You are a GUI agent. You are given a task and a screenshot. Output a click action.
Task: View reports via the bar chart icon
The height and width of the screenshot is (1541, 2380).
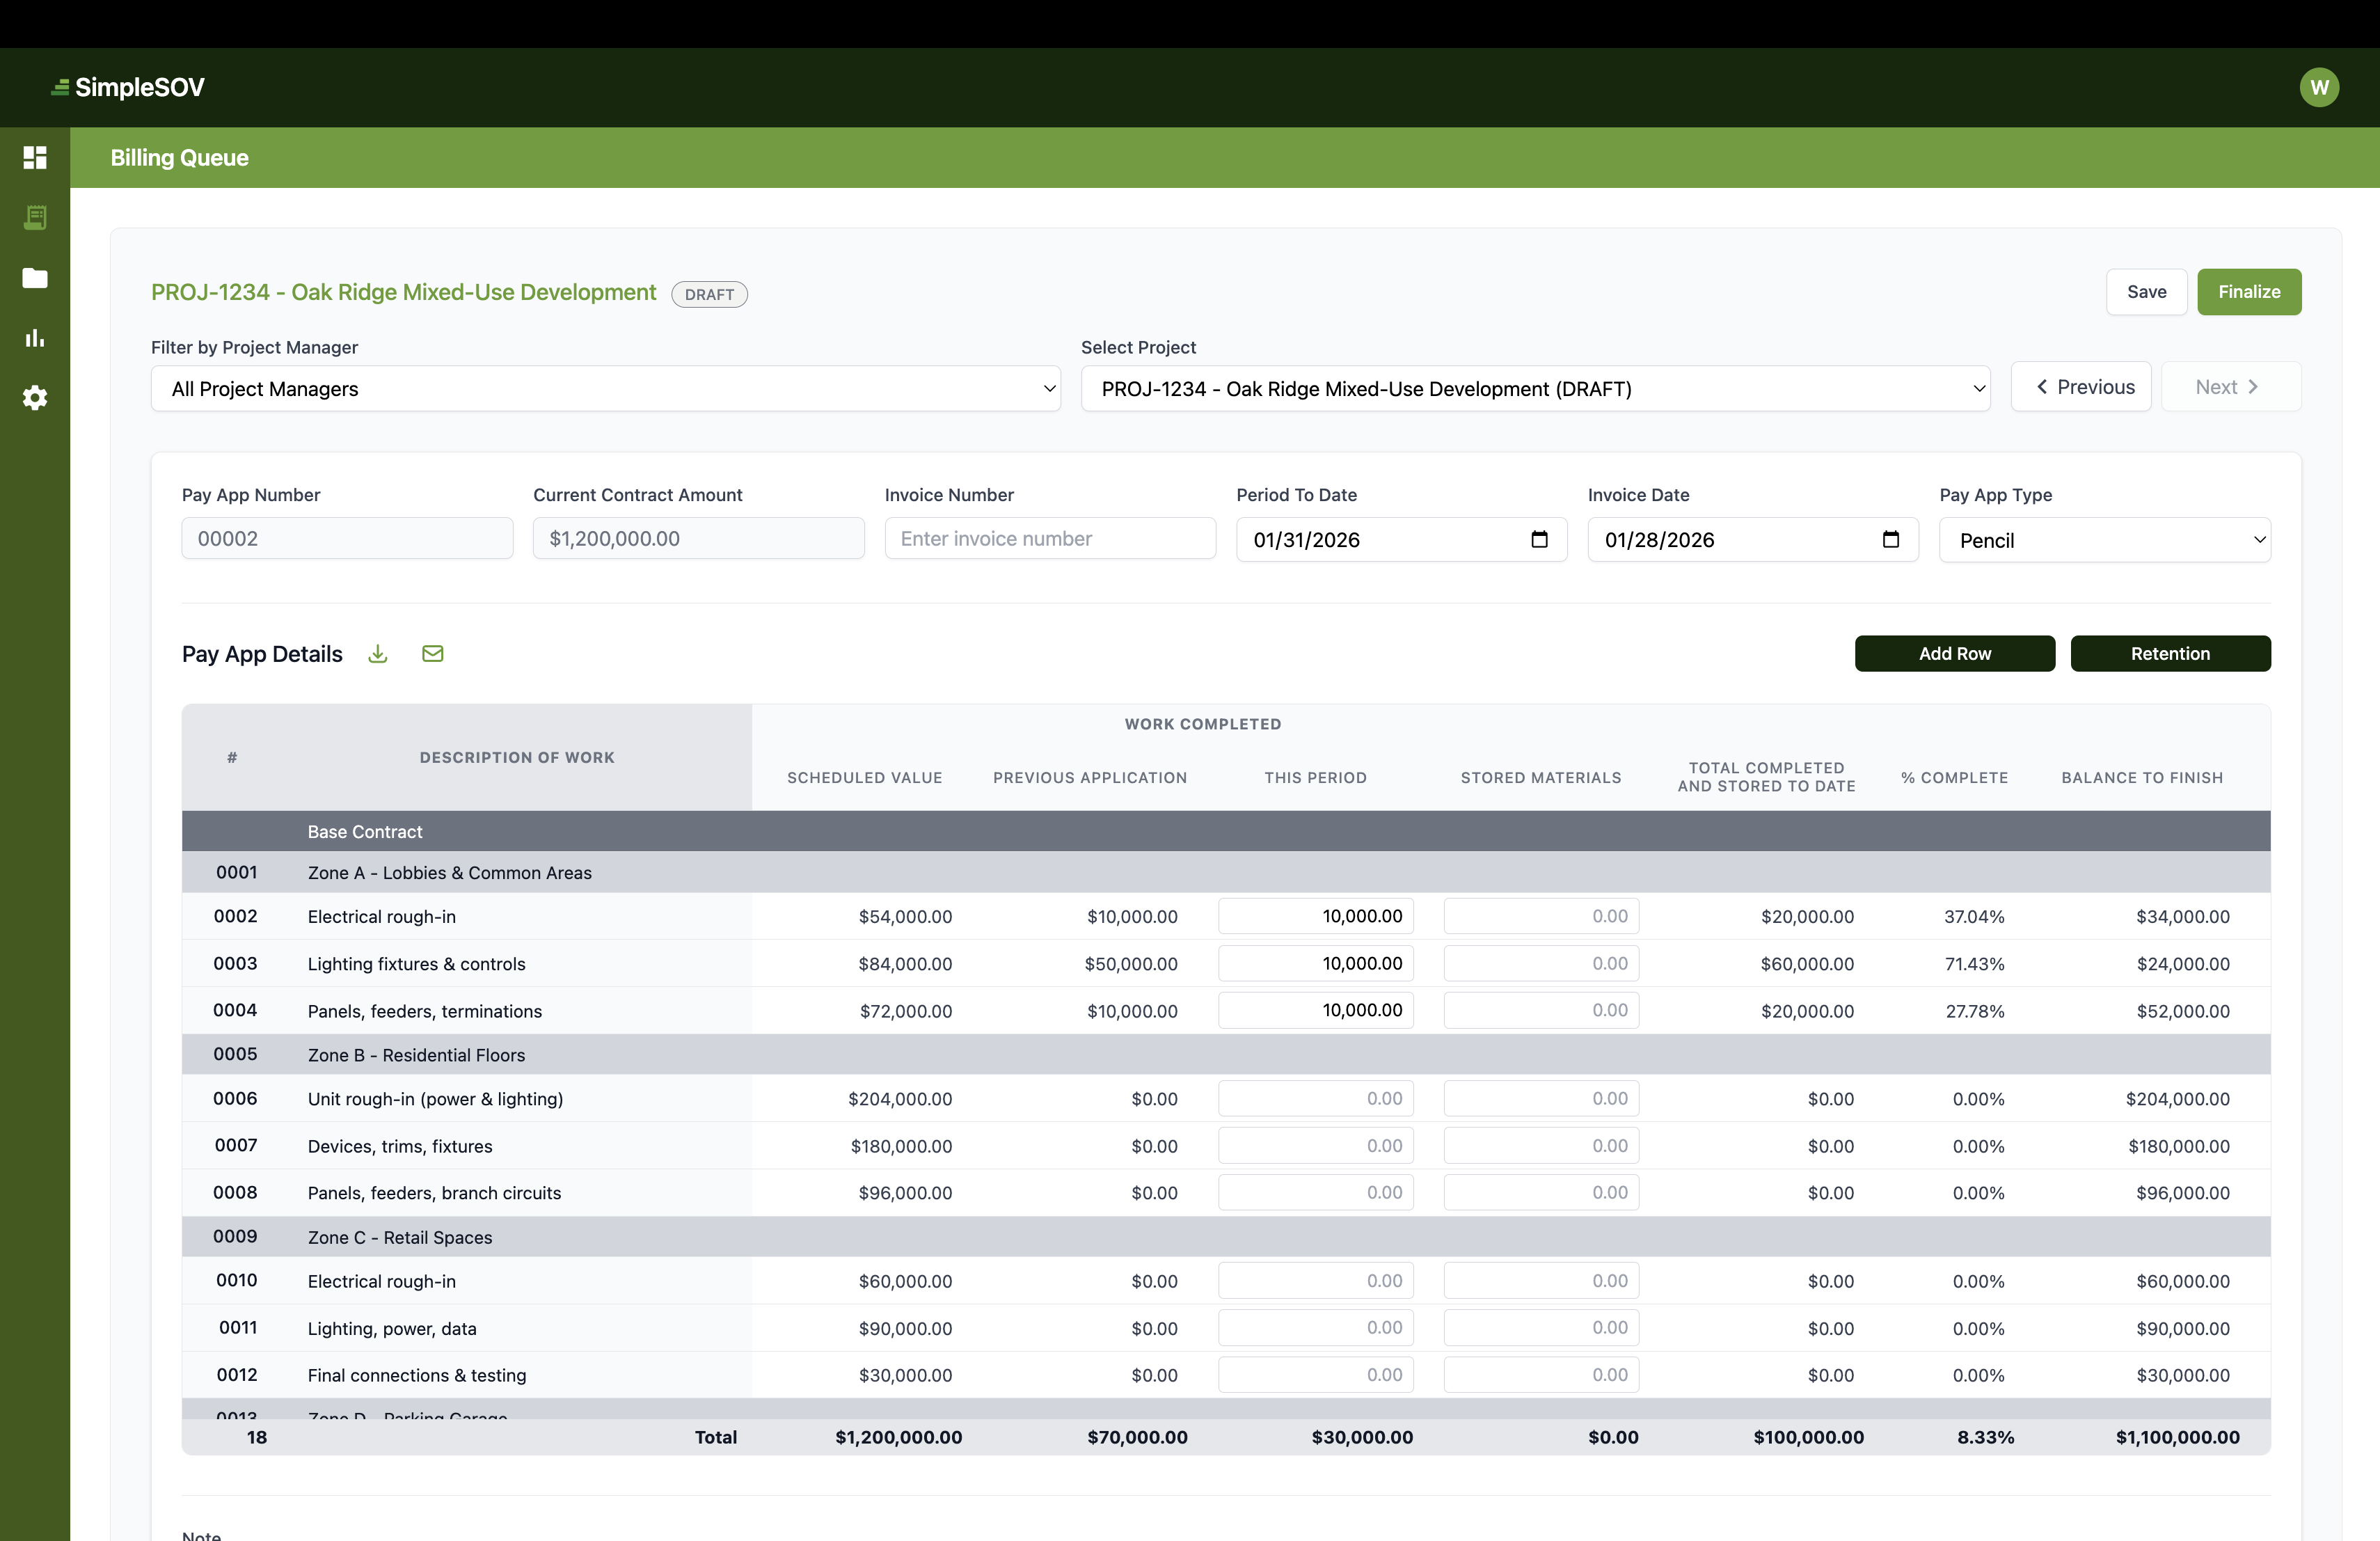[35, 338]
